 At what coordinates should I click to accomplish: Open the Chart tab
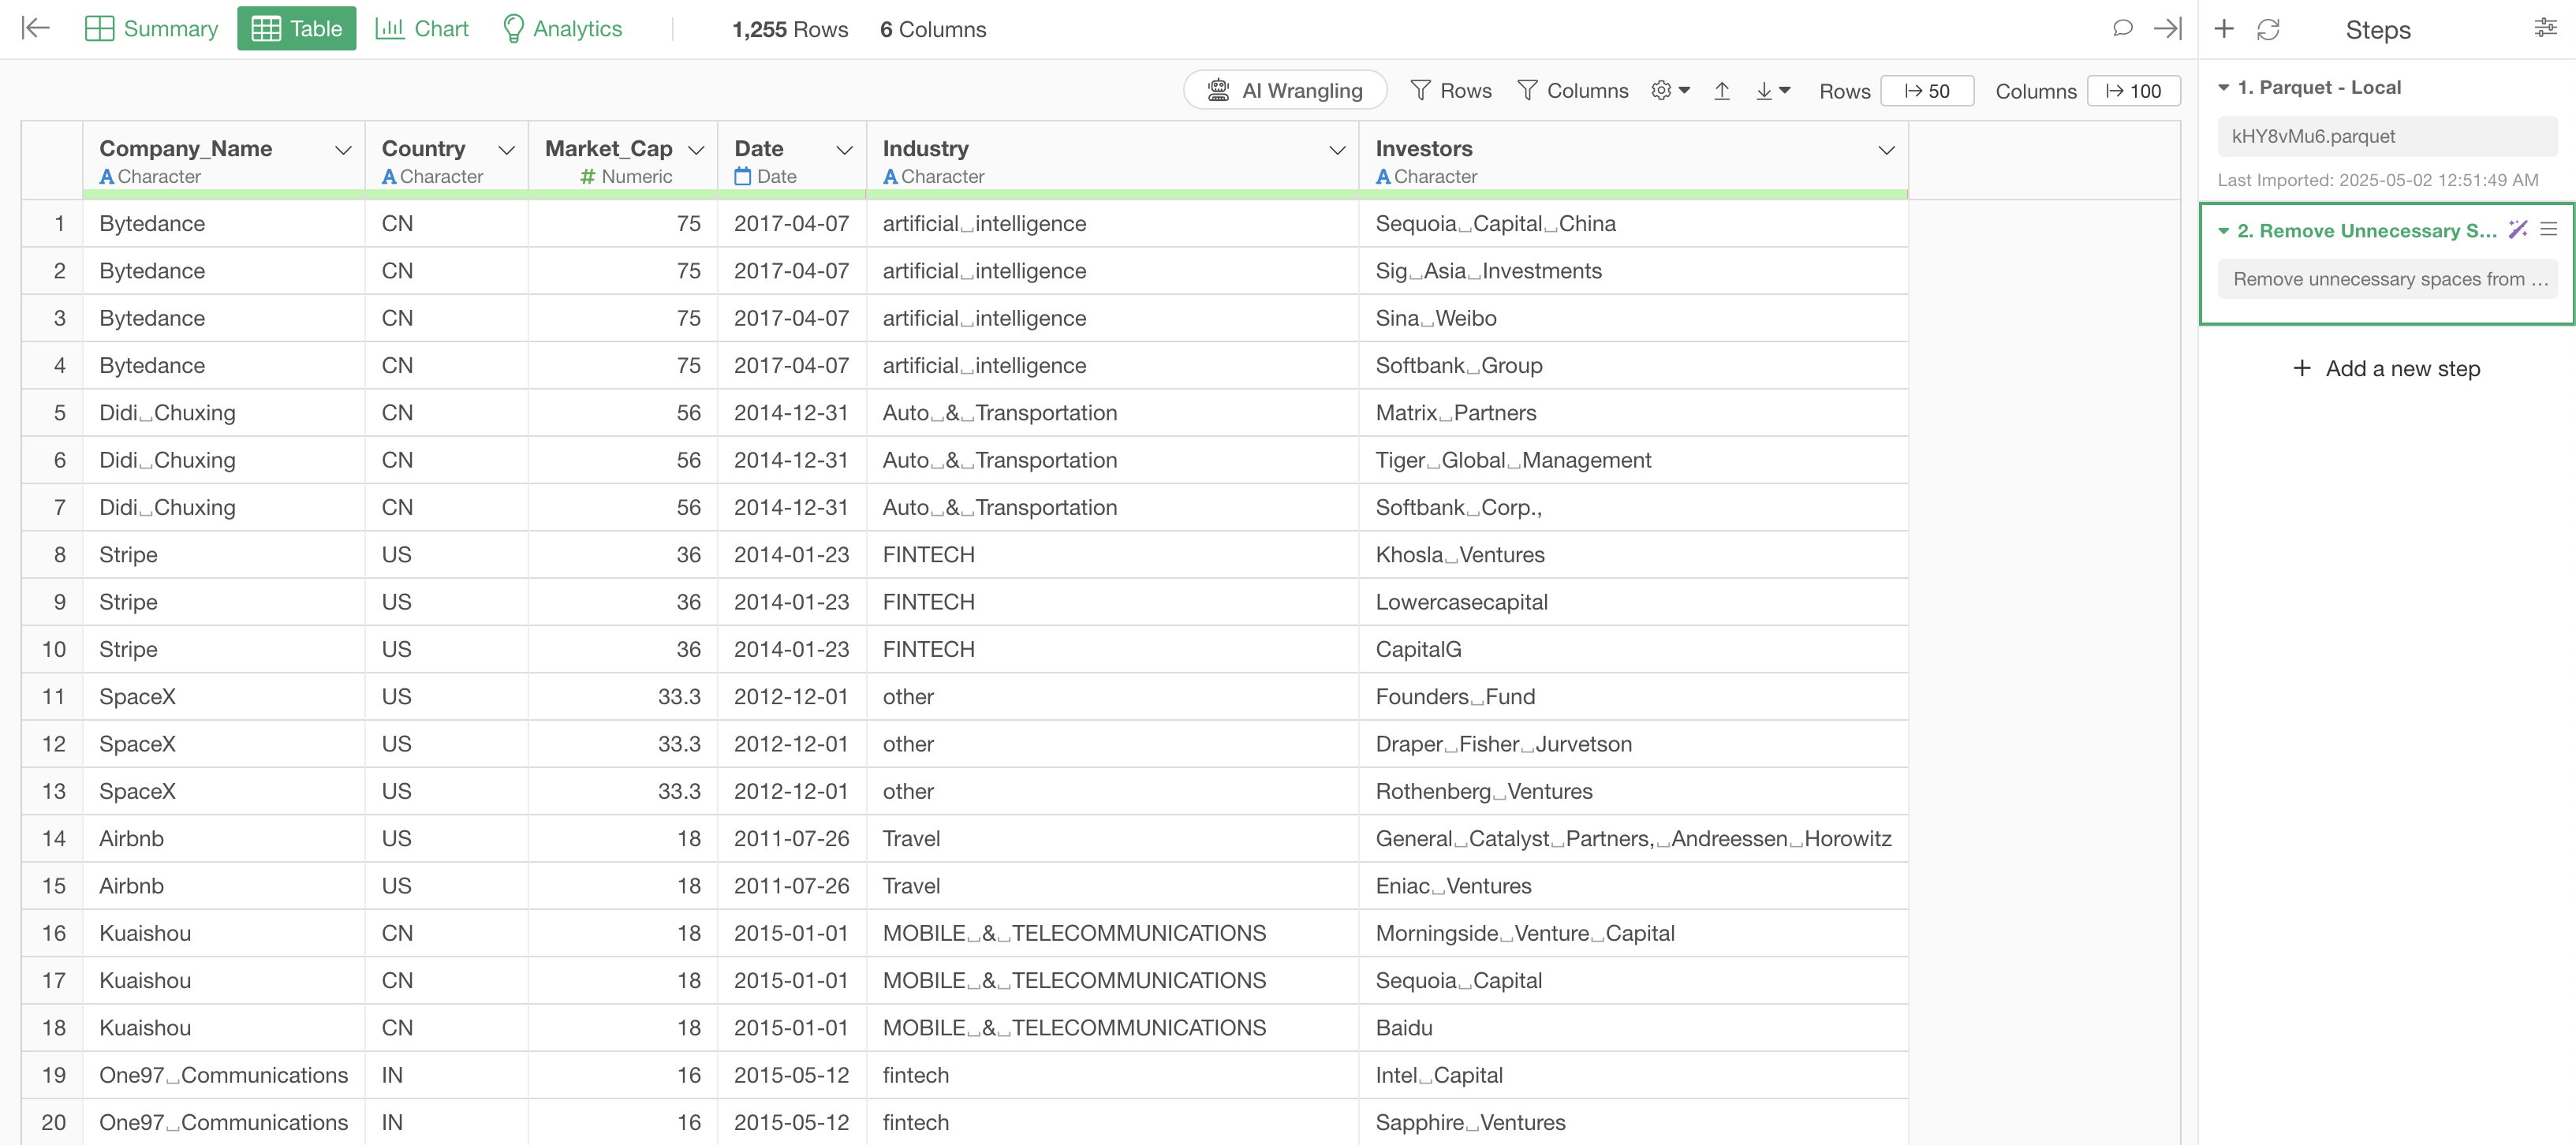coord(421,28)
